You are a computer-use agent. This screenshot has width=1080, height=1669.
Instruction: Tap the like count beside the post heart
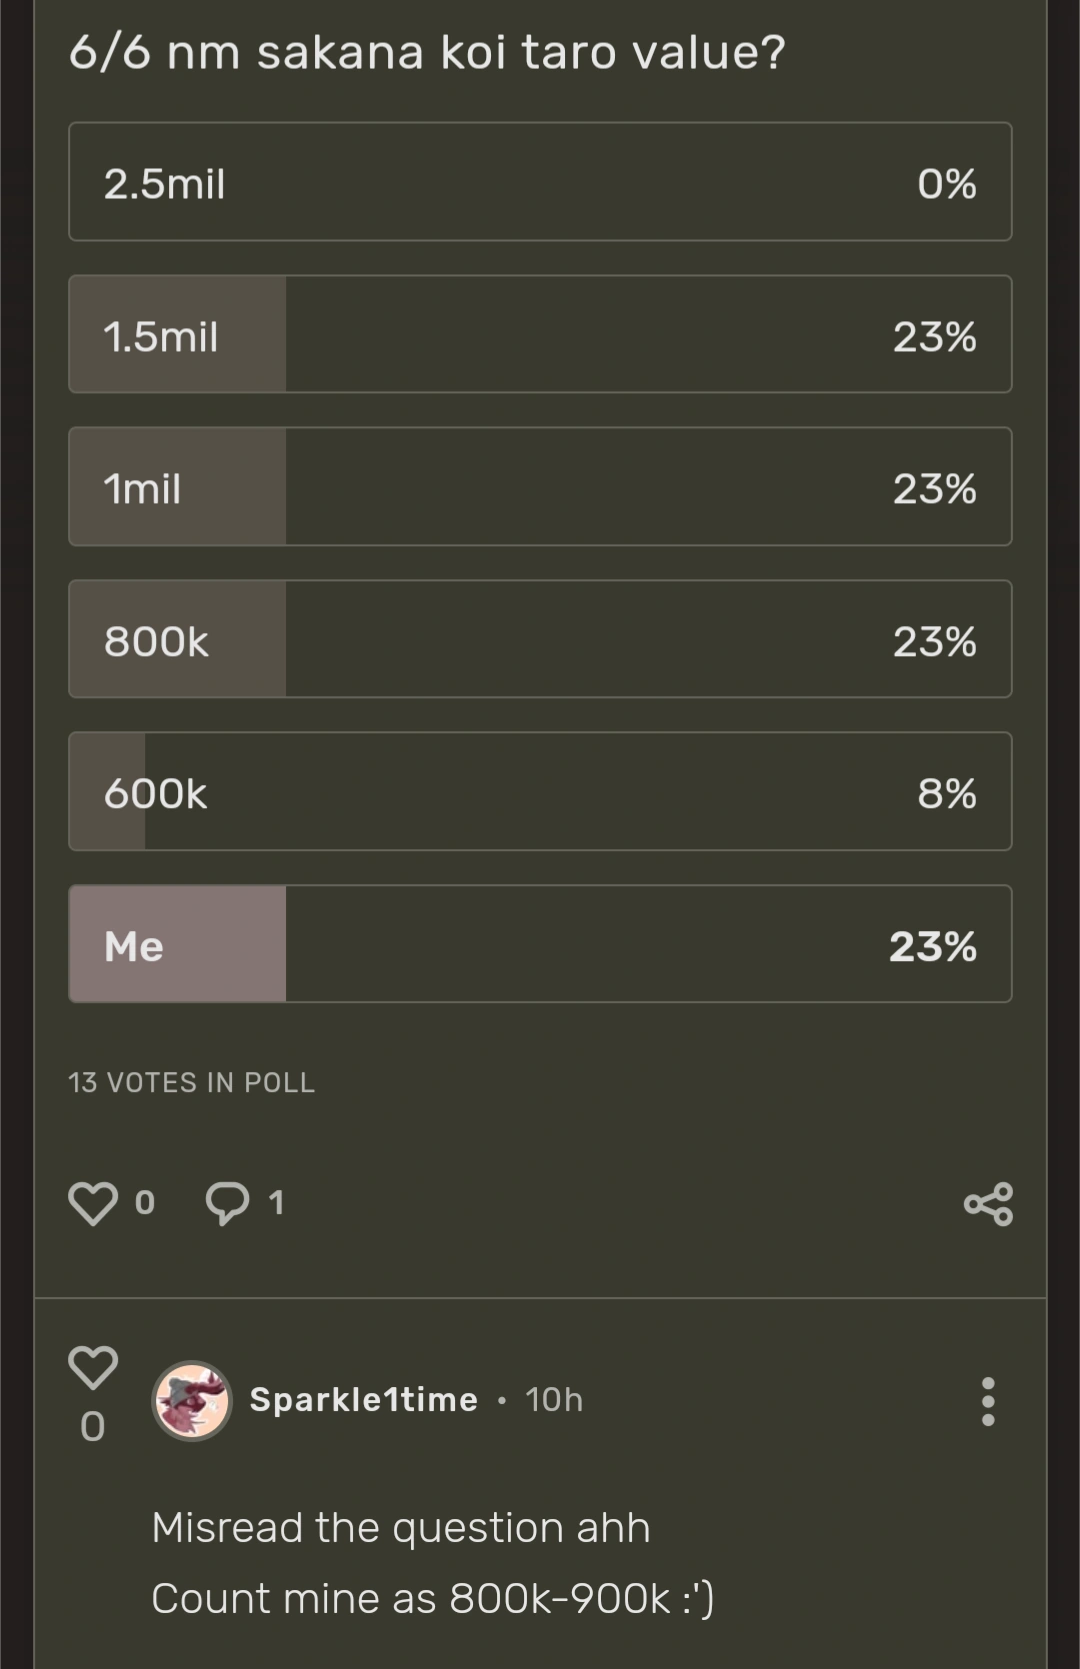click(145, 1203)
